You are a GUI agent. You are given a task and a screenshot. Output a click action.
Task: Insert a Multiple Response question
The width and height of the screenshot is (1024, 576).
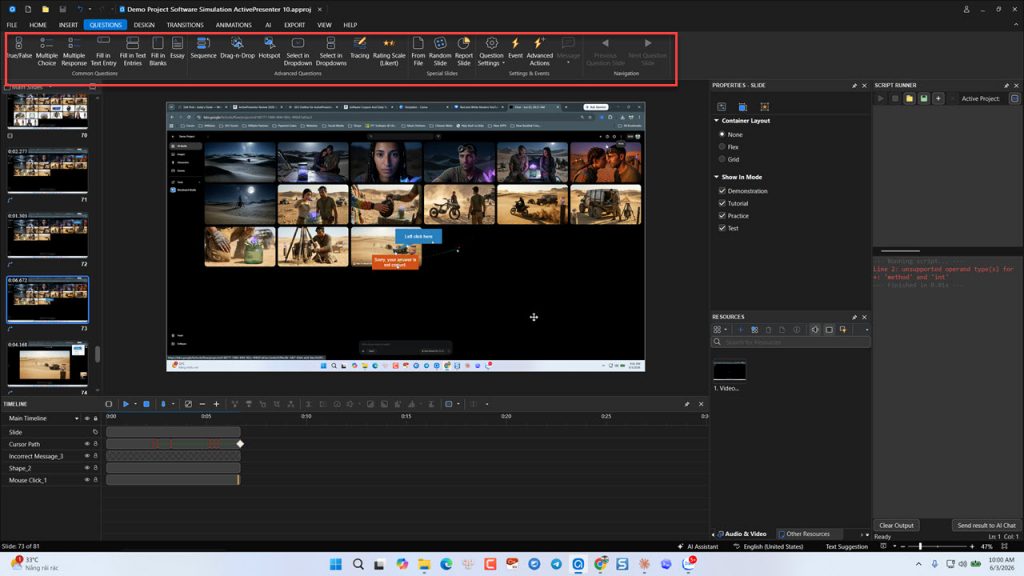(74, 51)
